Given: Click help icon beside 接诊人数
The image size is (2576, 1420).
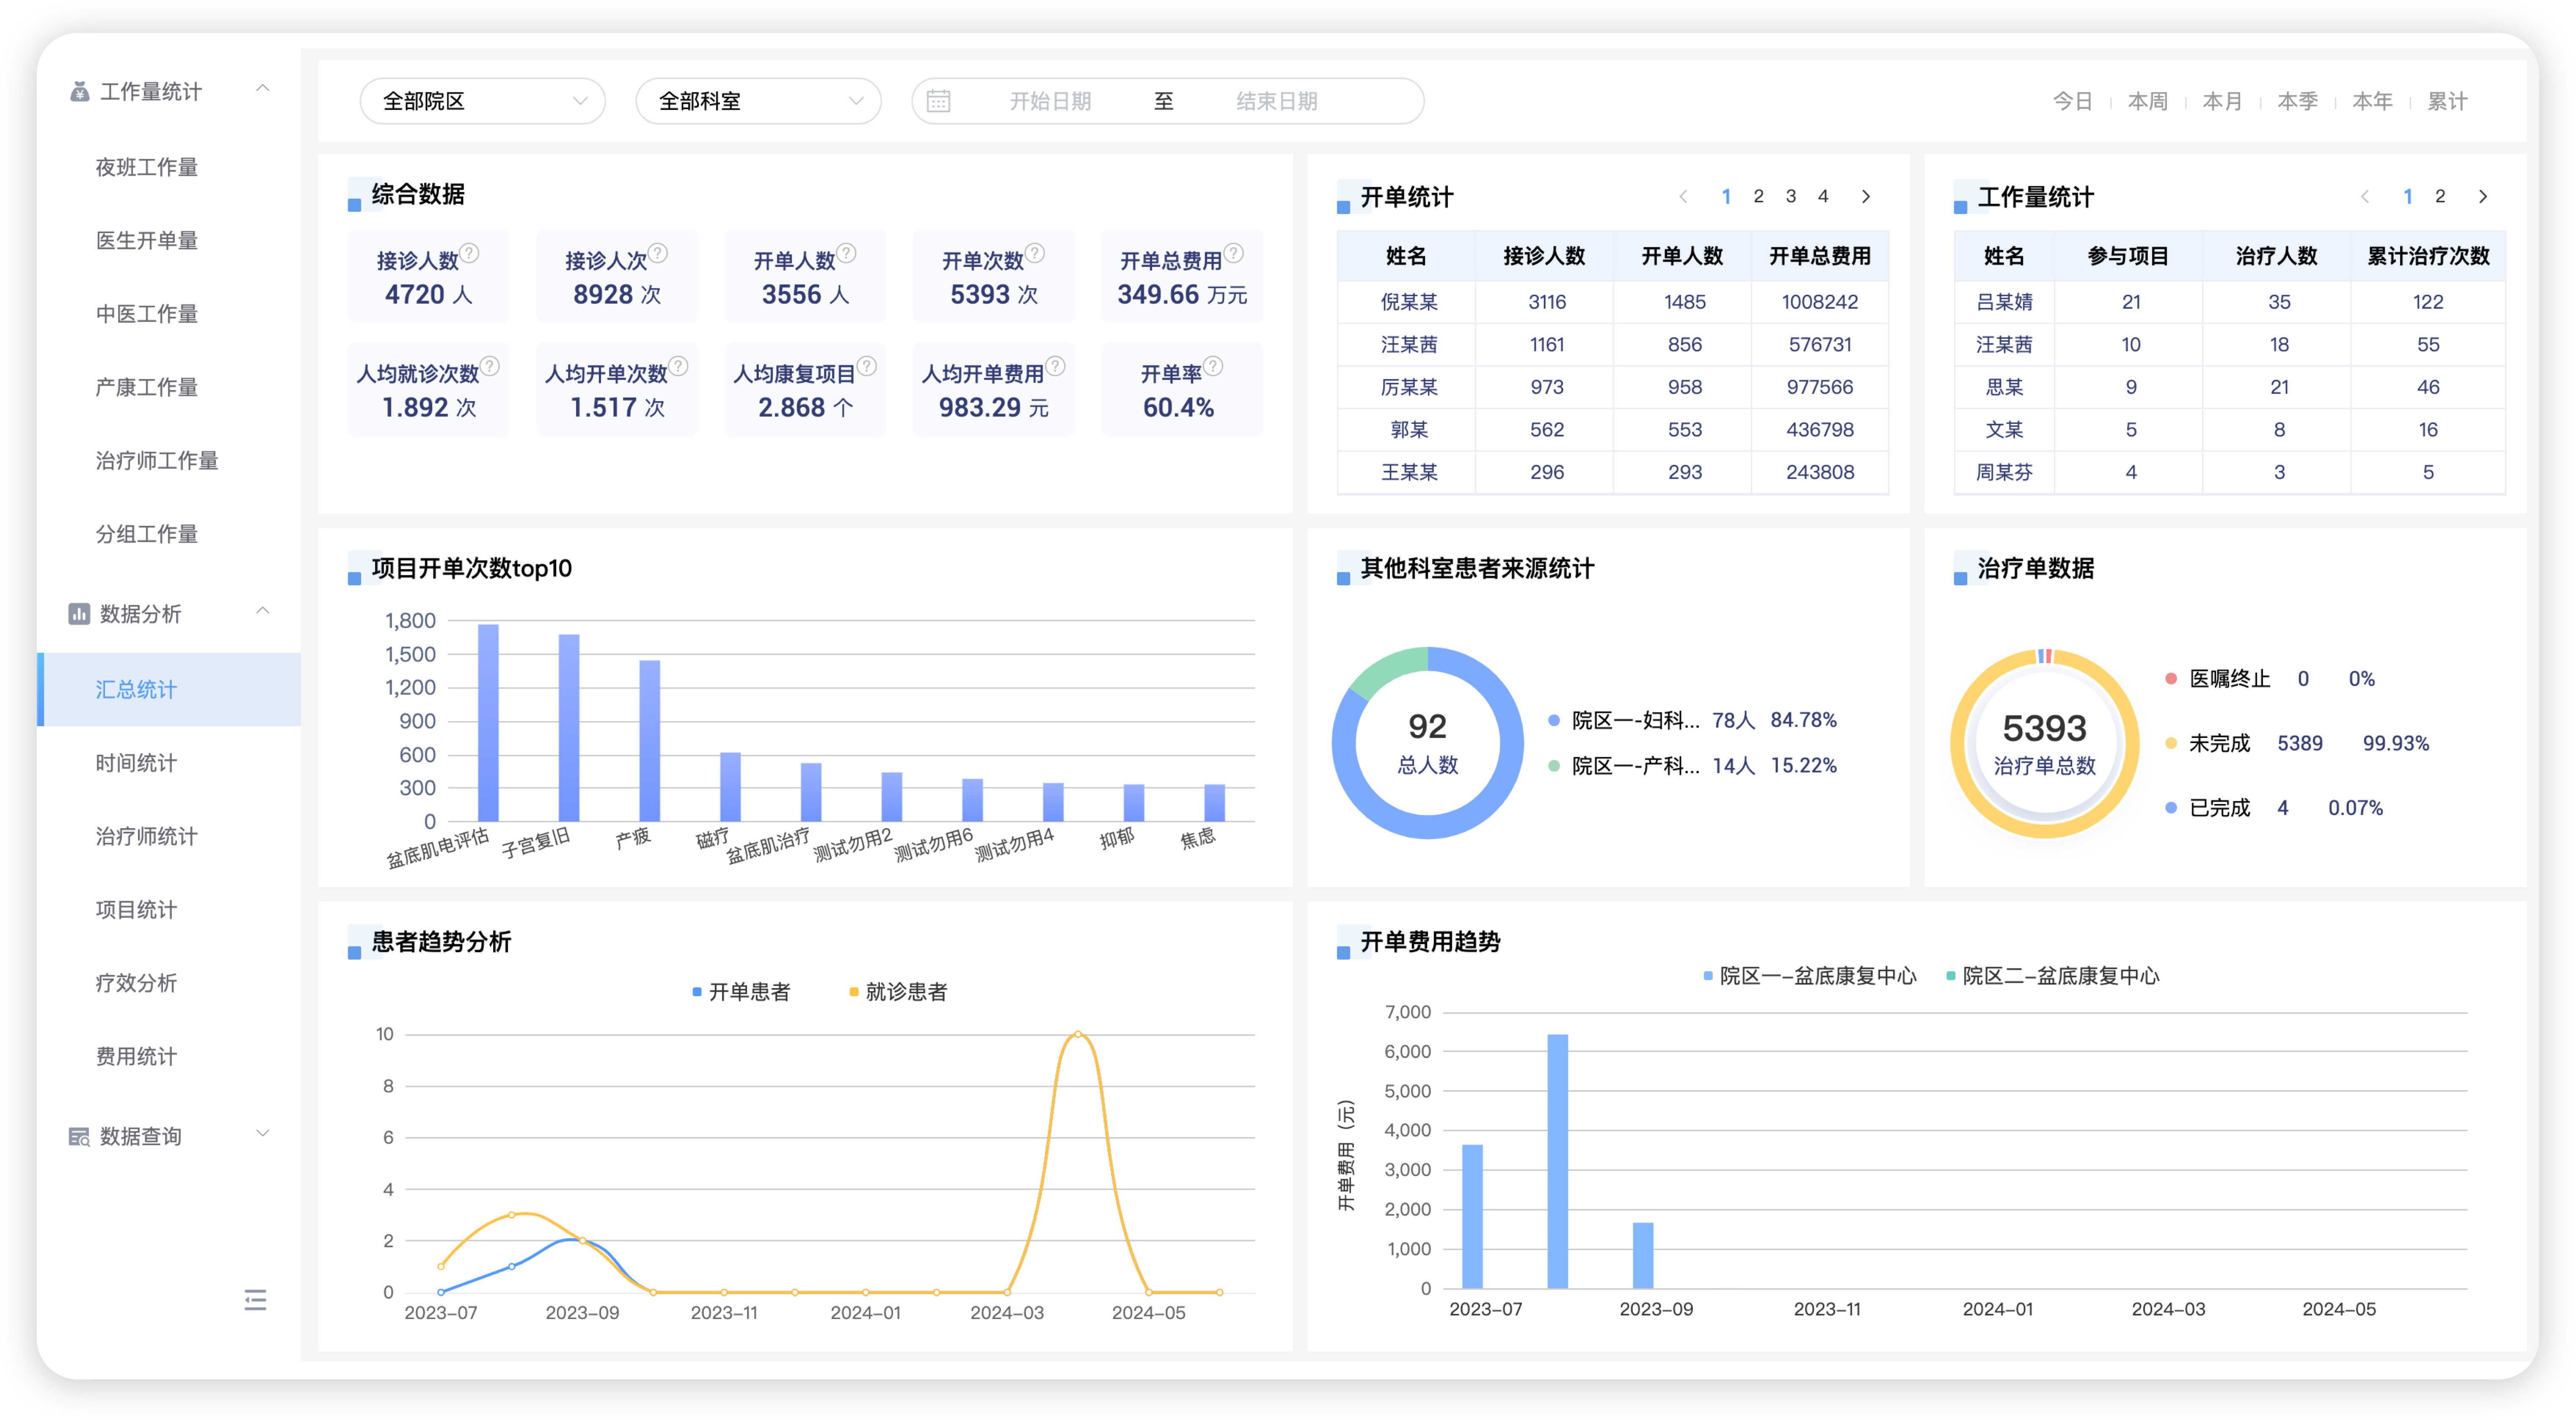Looking at the screenshot, I should [470, 253].
